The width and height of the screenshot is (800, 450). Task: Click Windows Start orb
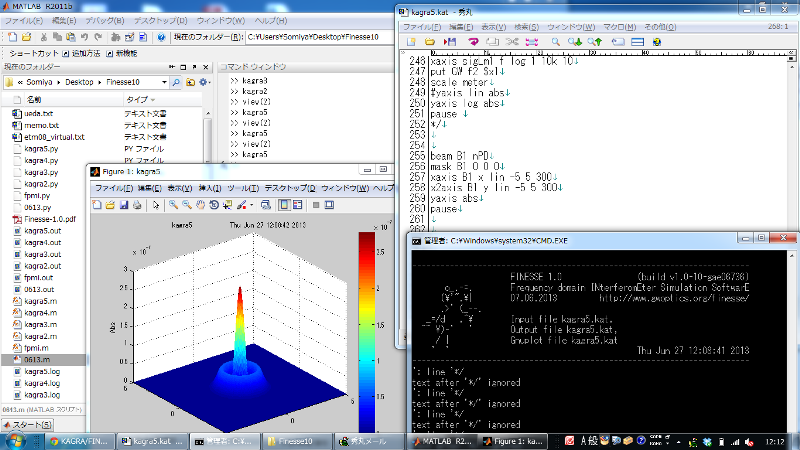14,441
